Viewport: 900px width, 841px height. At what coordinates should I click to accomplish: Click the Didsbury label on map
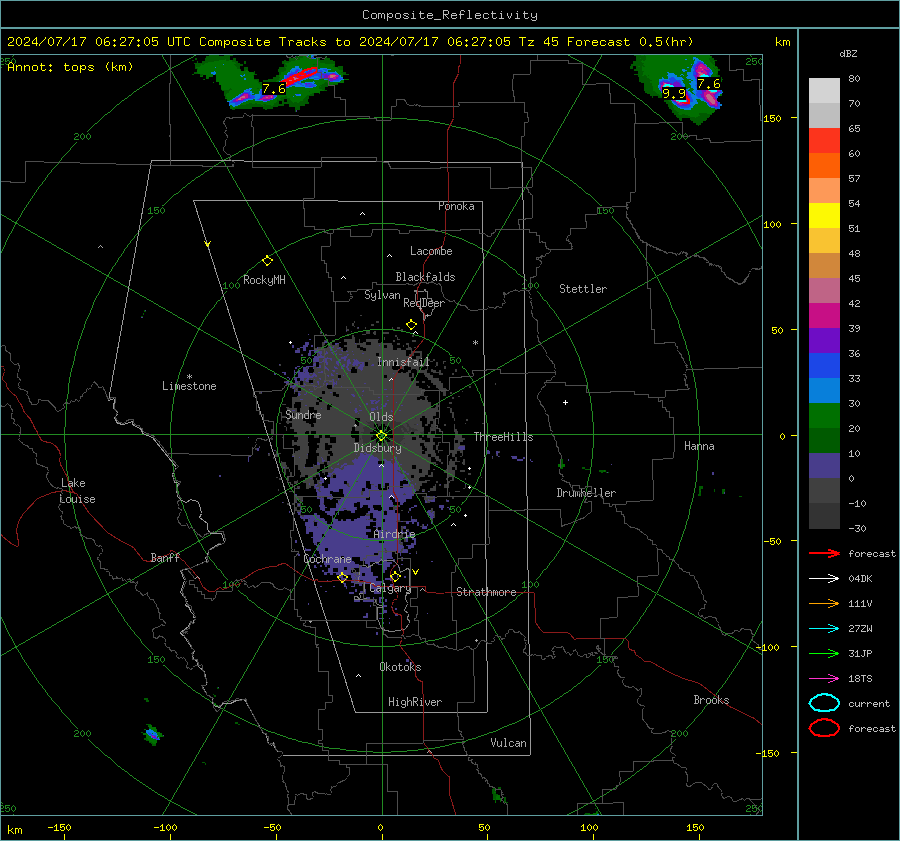(x=378, y=448)
